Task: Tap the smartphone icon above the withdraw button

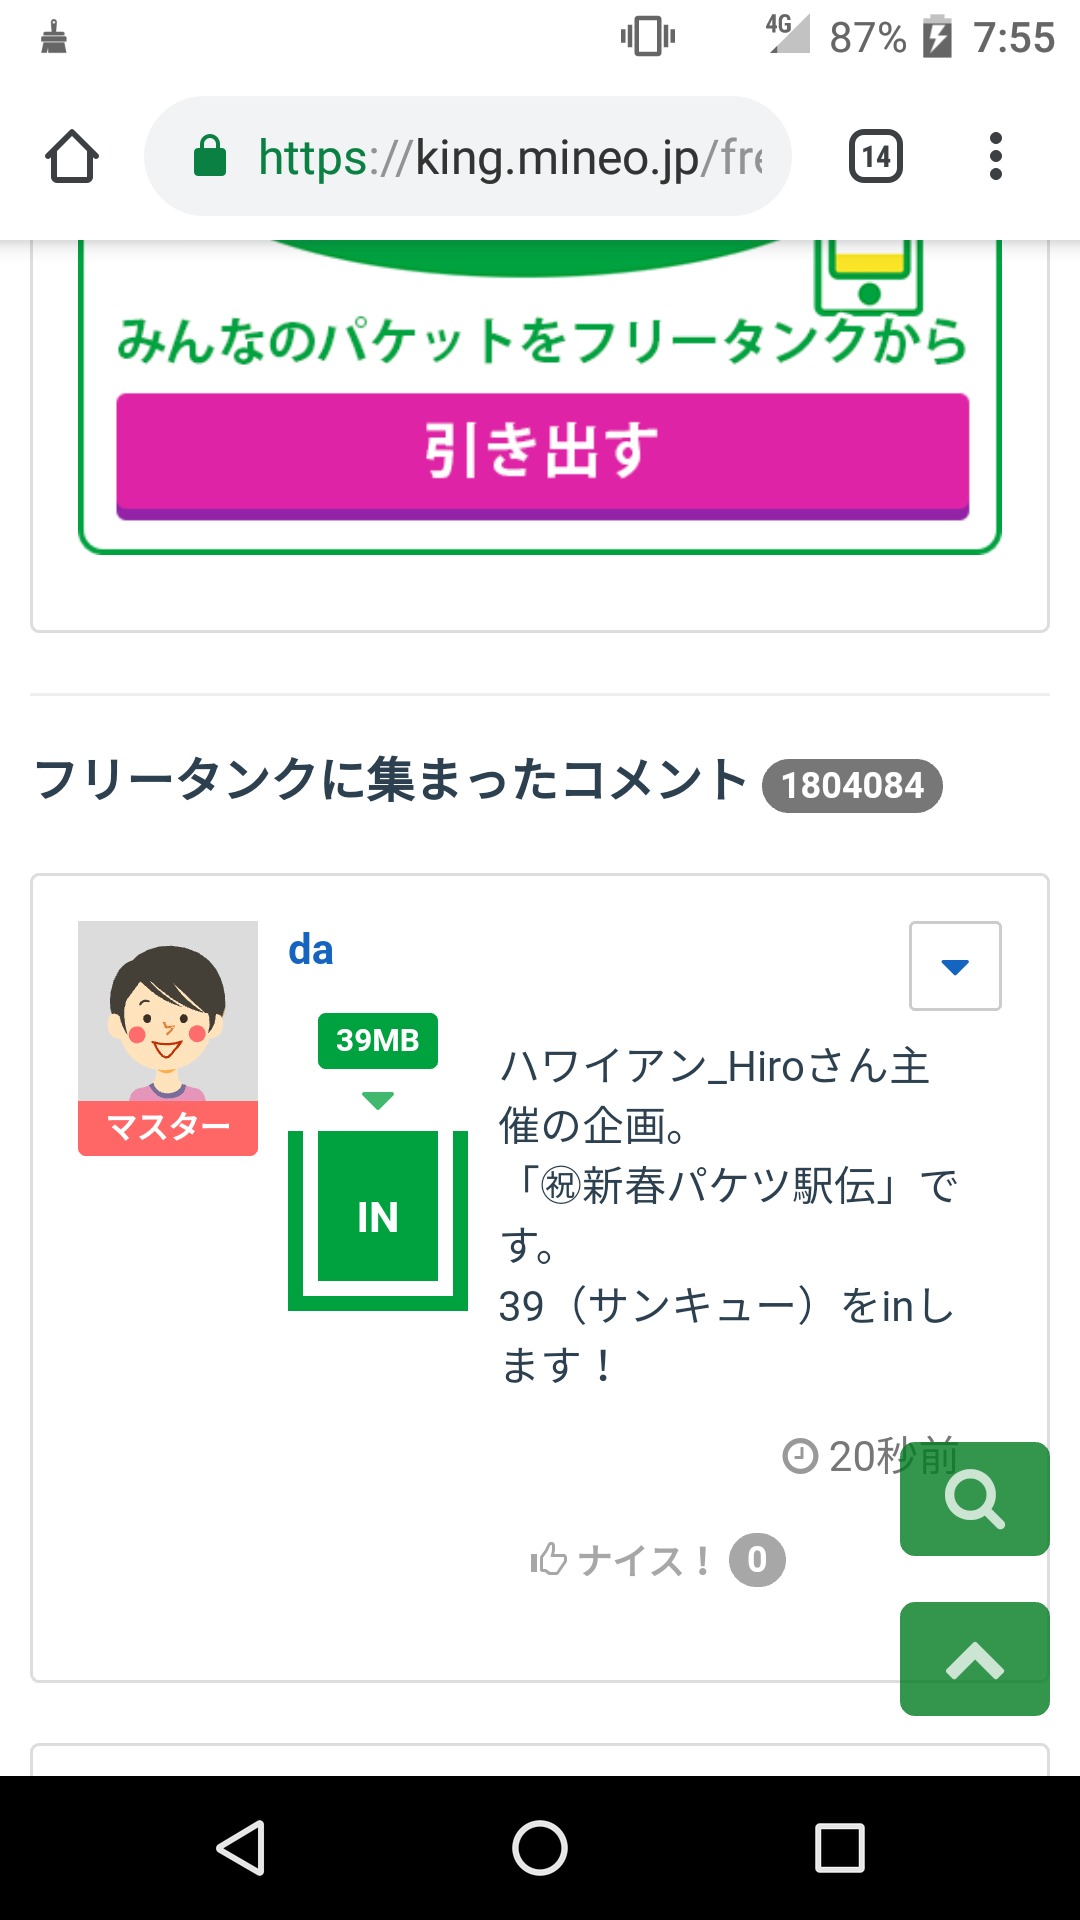Action: (x=868, y=275)
